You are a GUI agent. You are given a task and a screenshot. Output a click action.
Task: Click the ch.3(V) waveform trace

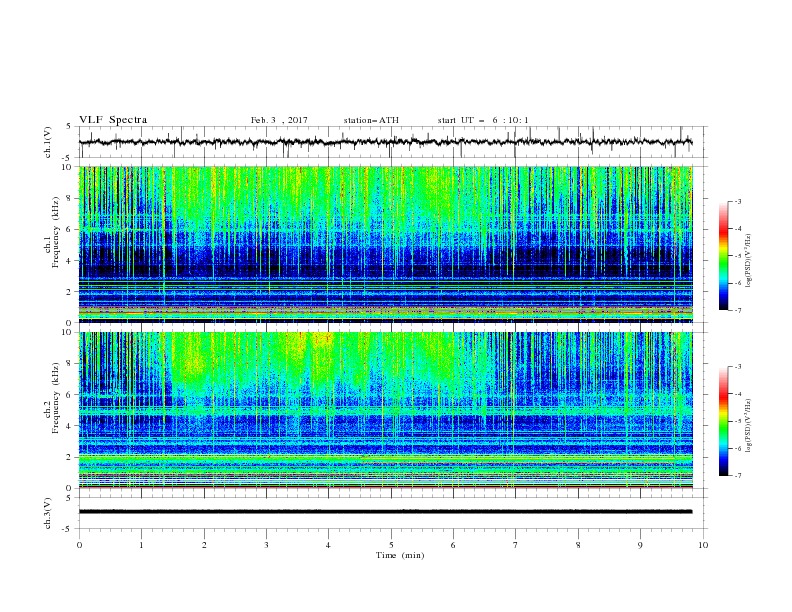pos(386,512)
